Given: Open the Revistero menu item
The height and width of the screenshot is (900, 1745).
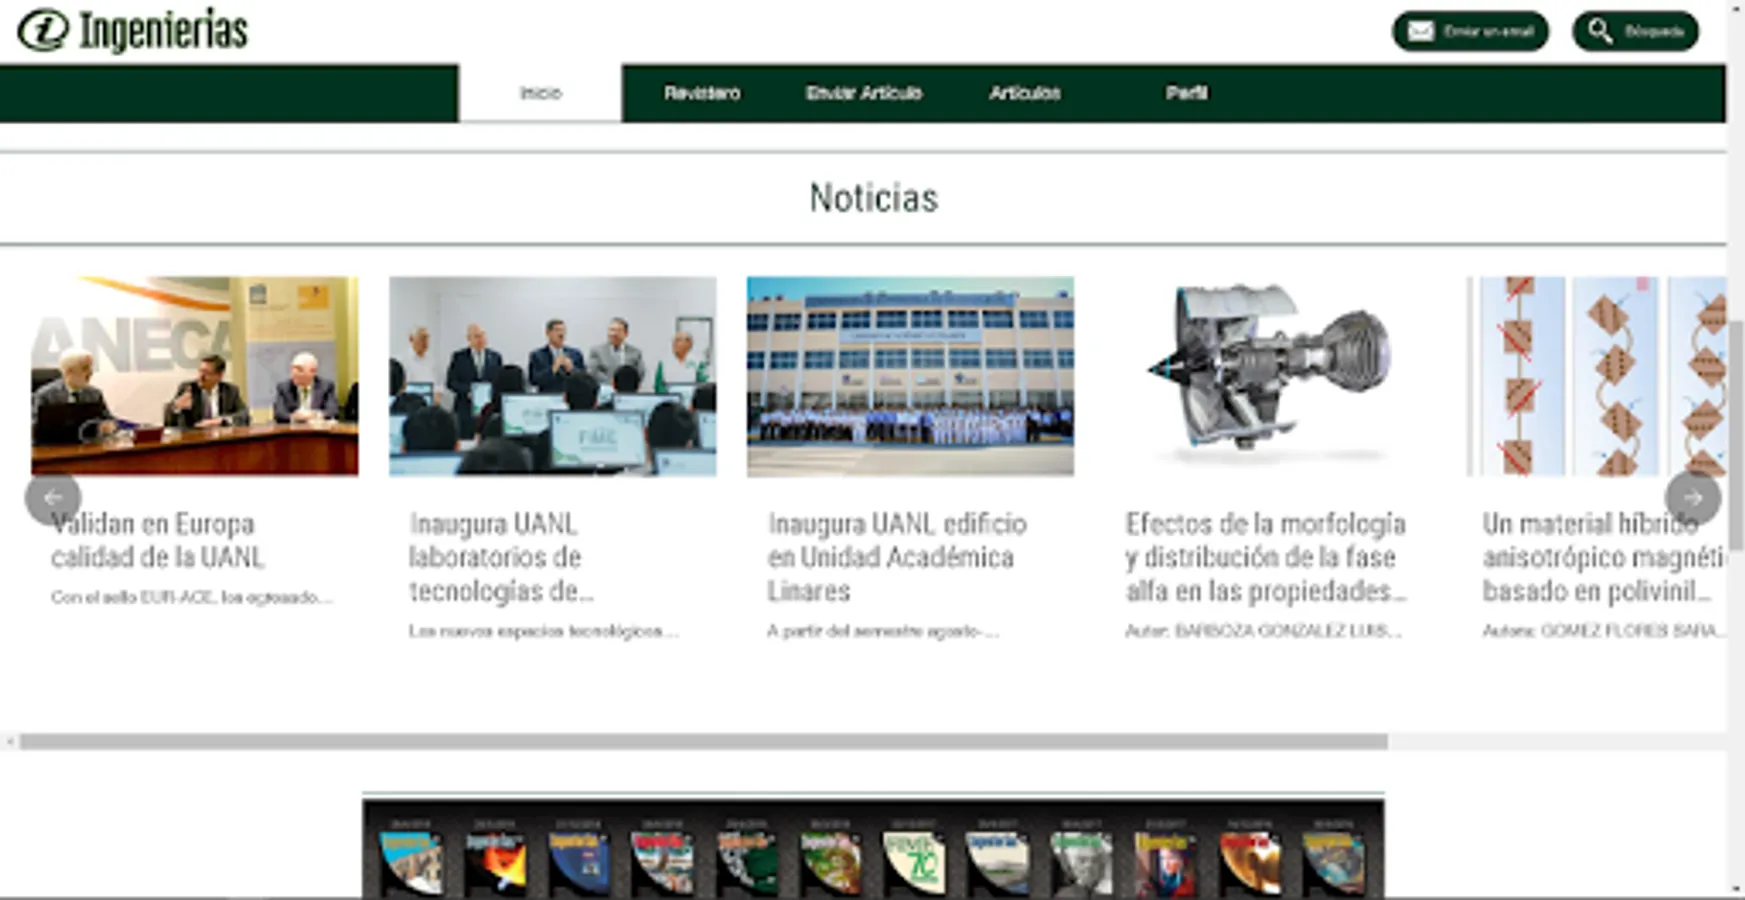Looking at the screenshot, I should point(702,93).
